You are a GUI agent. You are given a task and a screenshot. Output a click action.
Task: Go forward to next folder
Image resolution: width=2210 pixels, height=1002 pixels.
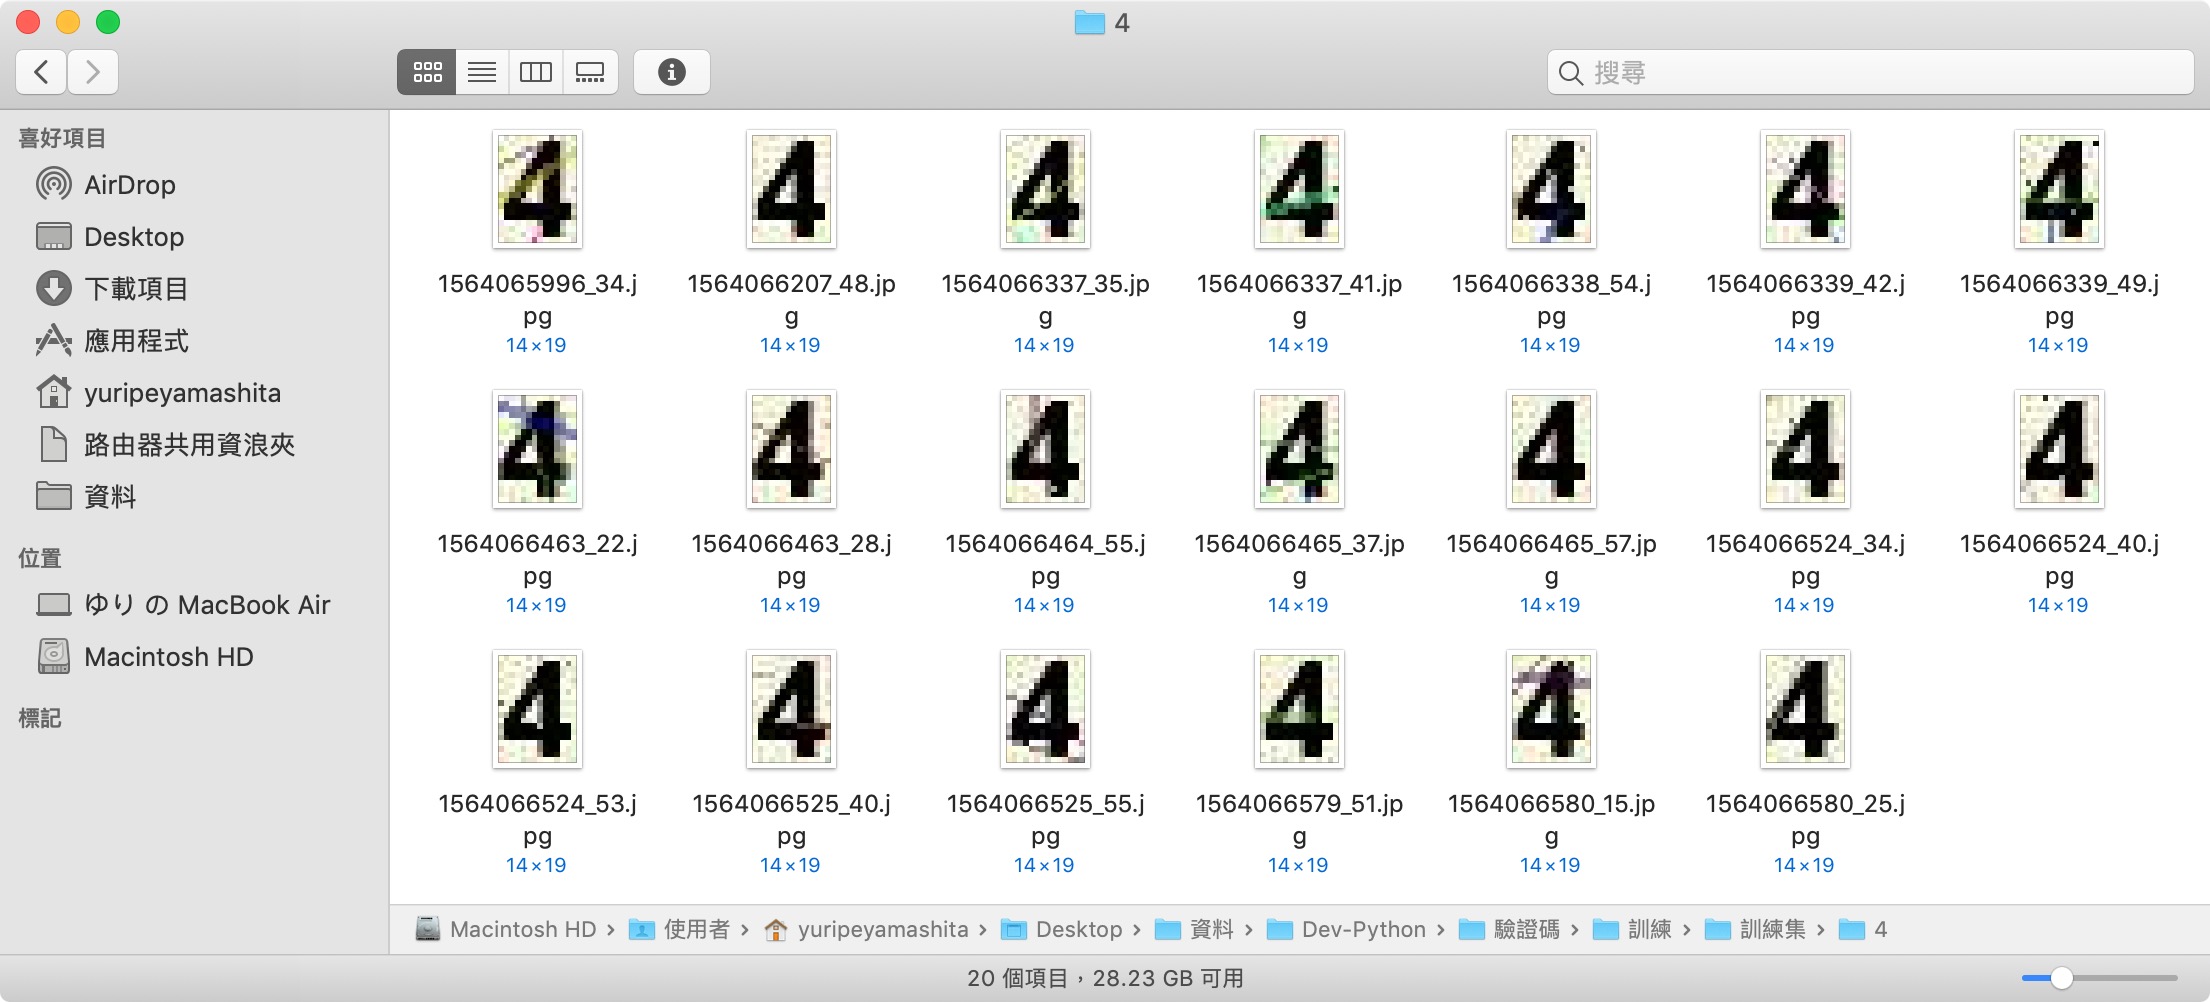[x=93, y=72]
